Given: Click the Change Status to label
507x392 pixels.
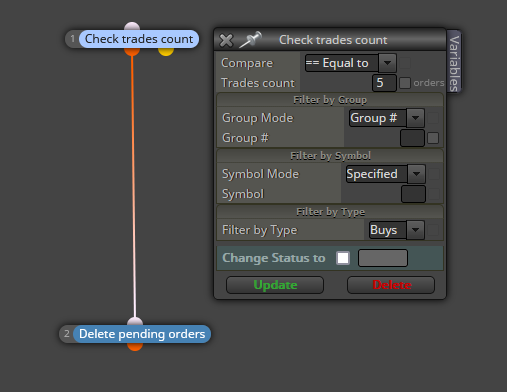Looking at the screenshot, I should pyautogui.click(x=274, y=258).
